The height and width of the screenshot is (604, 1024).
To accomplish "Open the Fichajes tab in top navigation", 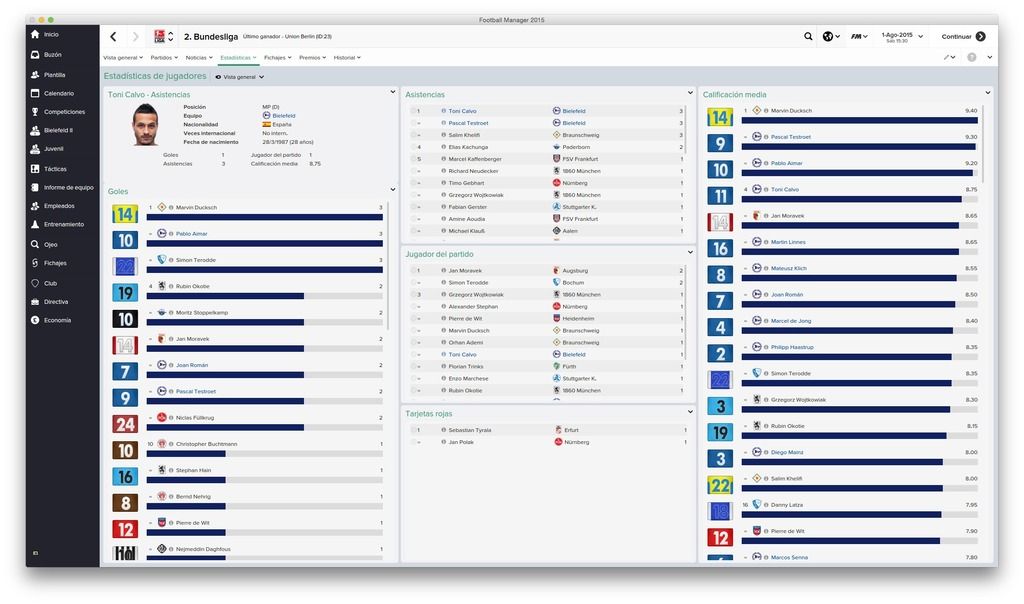I will (x=278, y=57).
